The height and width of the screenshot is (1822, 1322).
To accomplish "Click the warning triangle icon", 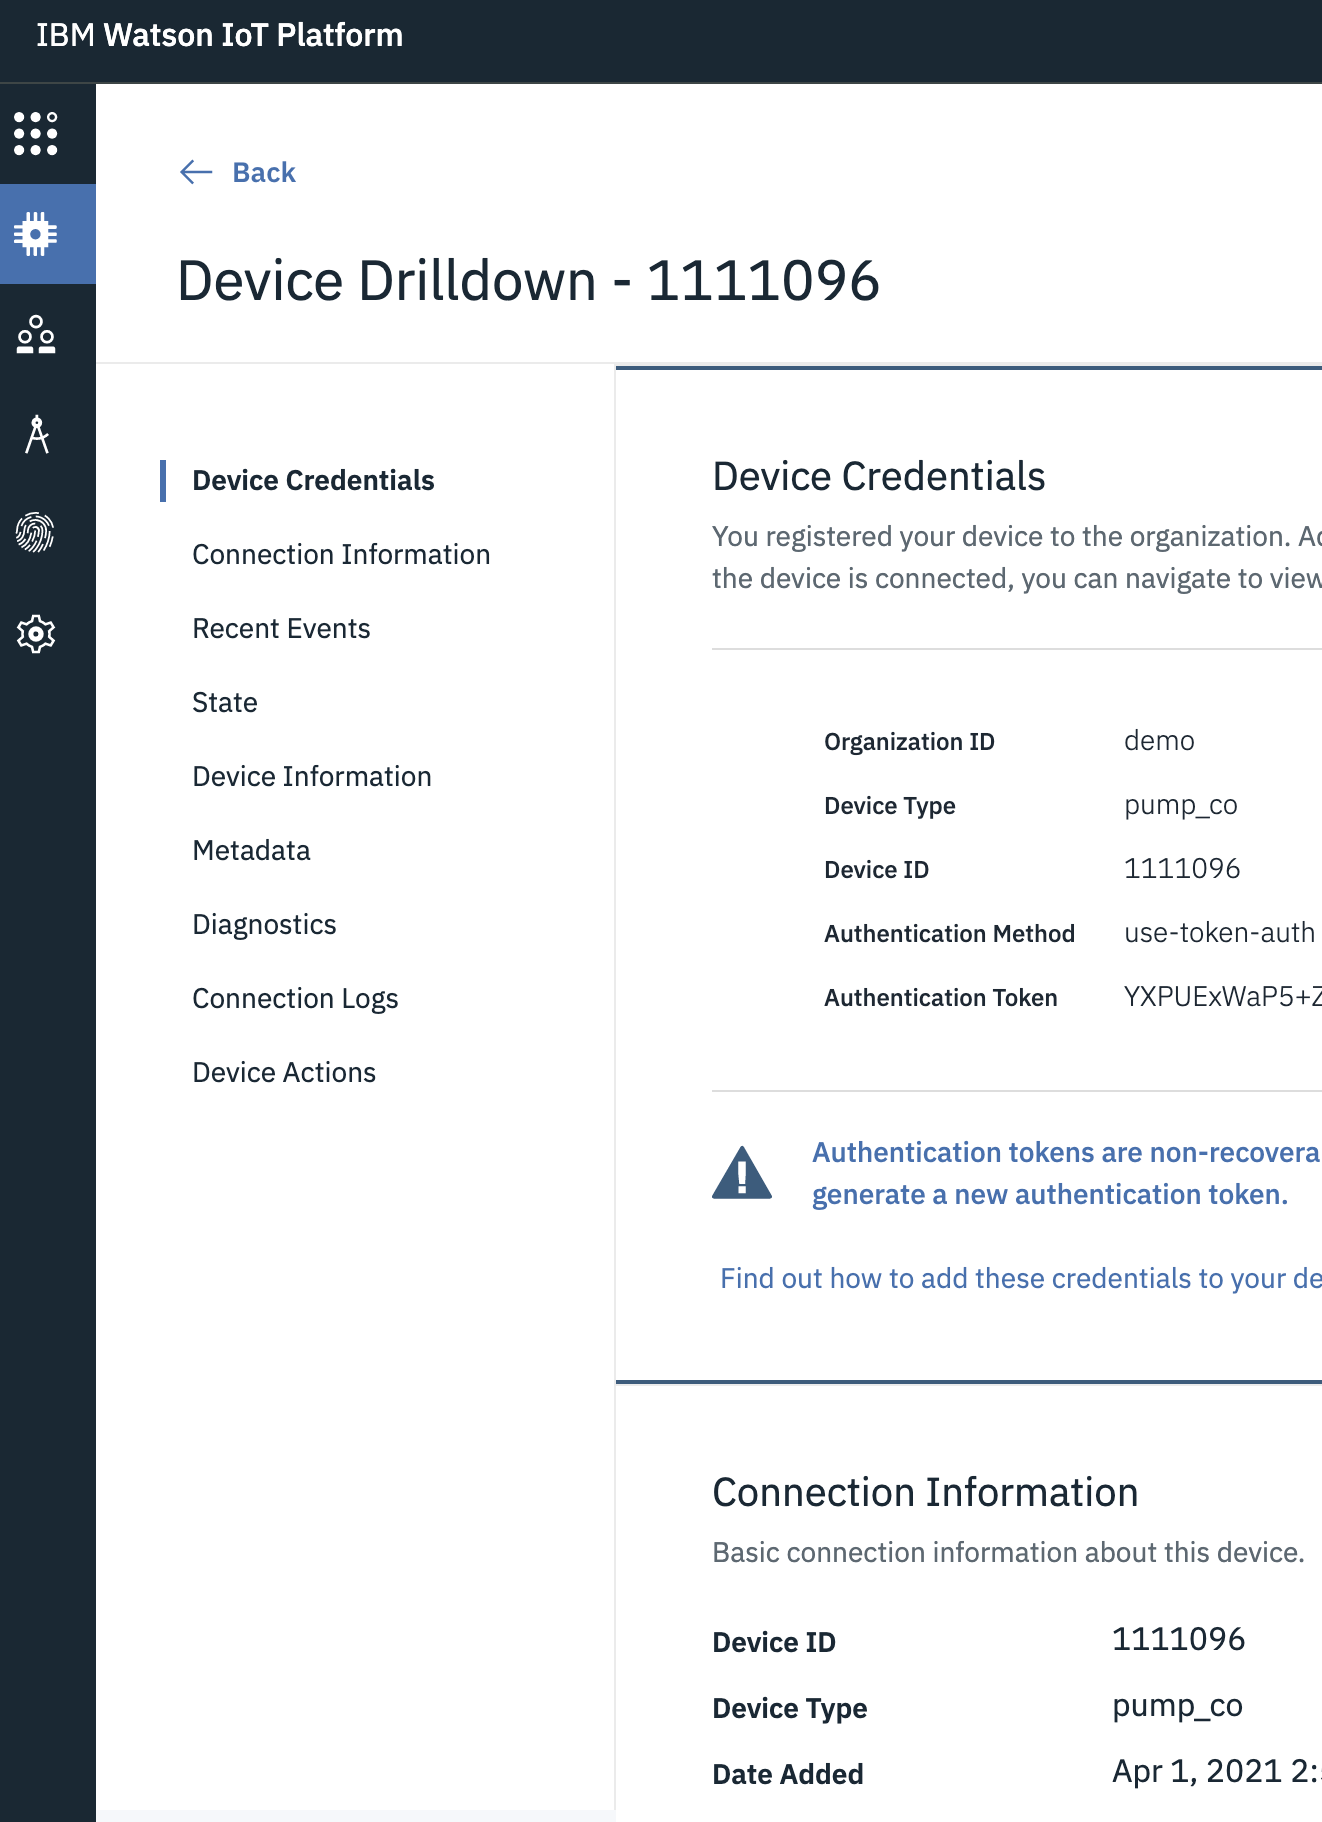I will (x=742, y=1172).
